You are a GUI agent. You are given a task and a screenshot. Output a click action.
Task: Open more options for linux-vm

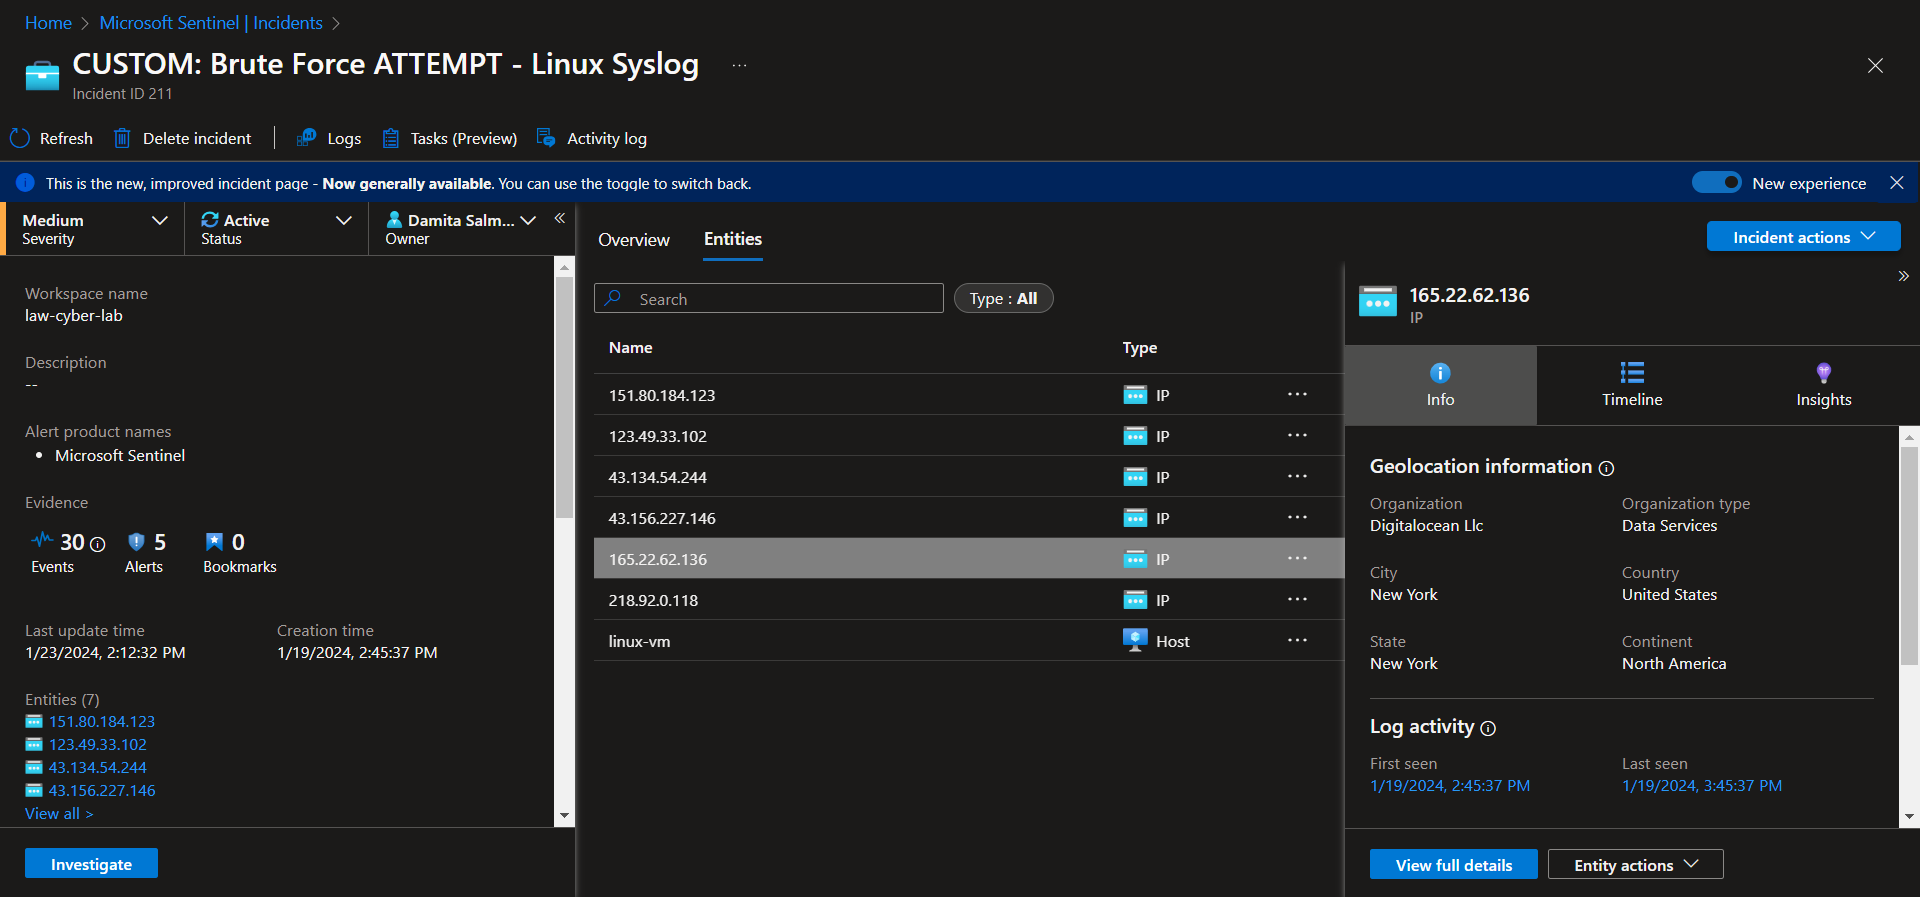click(x=1297, y=640)
